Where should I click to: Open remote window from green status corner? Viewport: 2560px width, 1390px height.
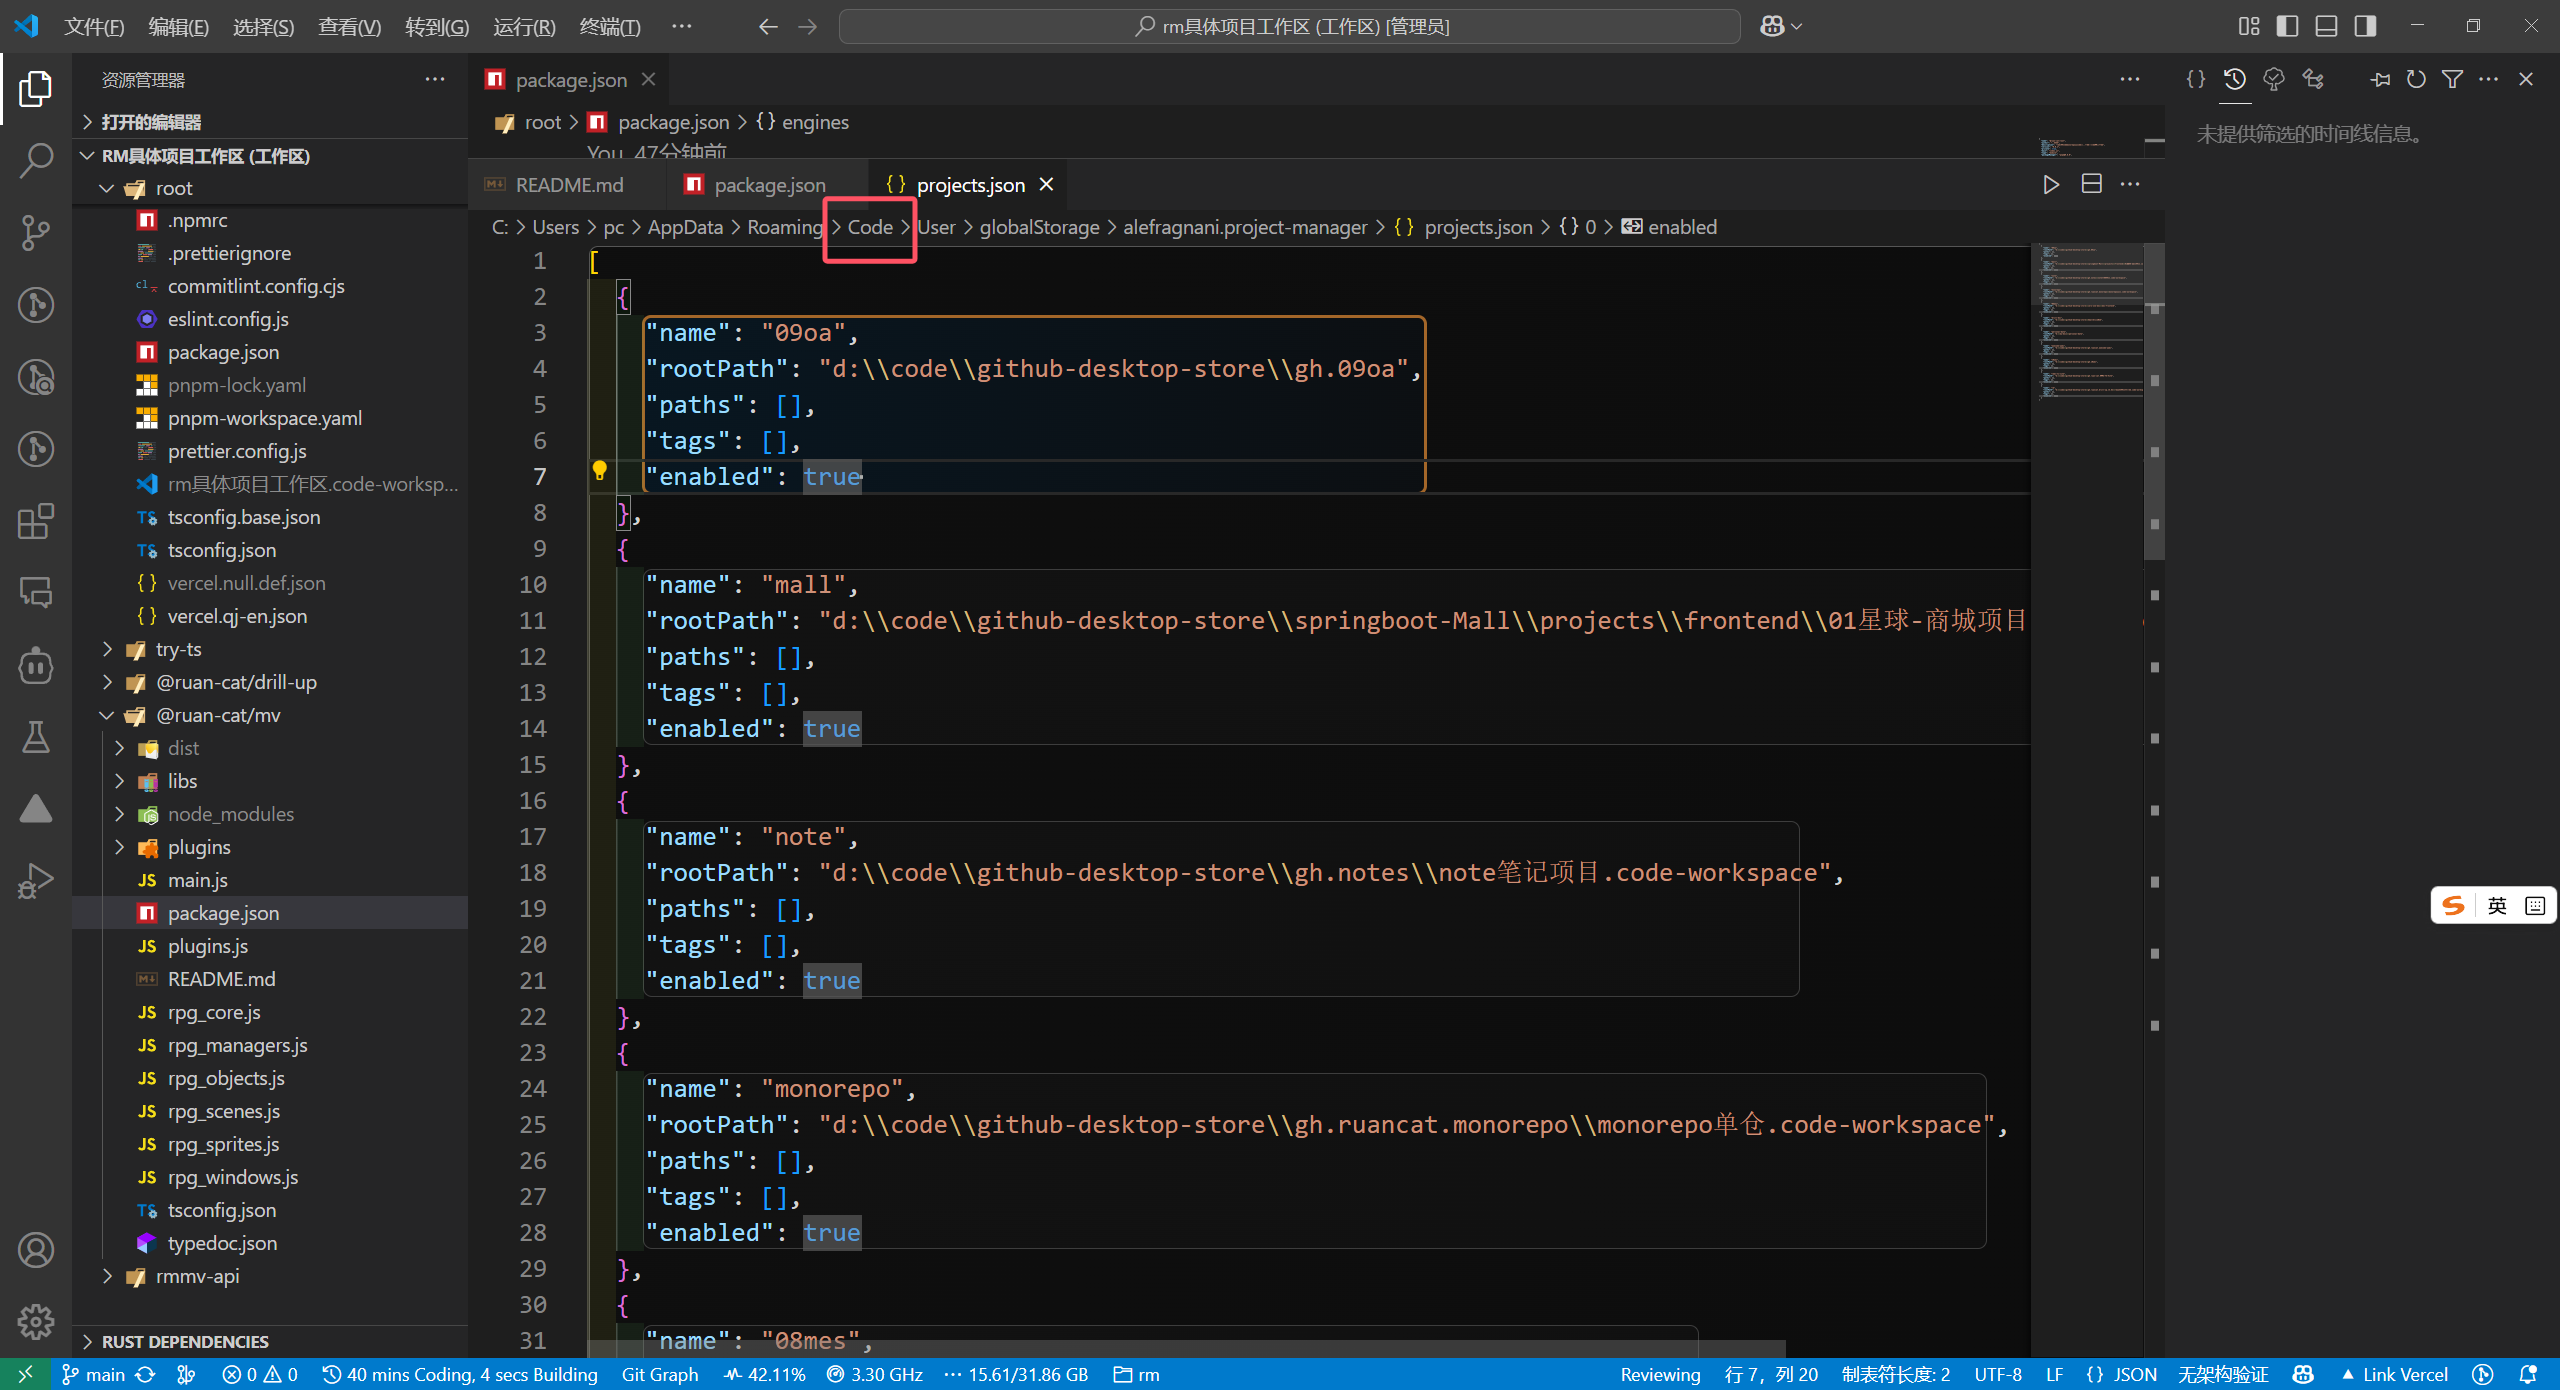pos(25,1374)
